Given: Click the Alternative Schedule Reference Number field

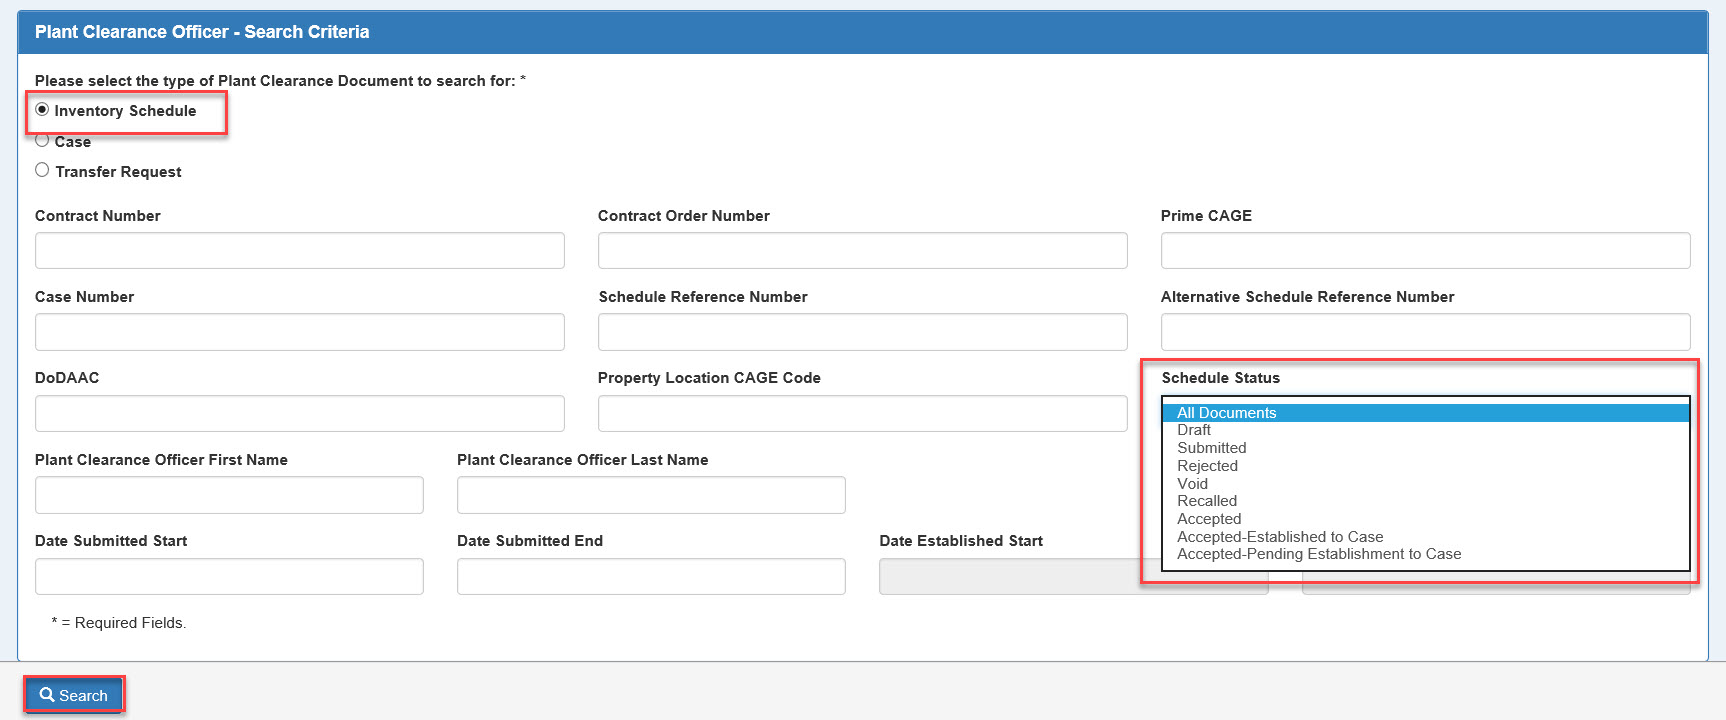Looking at the screenshot, I should (1425, 332).
